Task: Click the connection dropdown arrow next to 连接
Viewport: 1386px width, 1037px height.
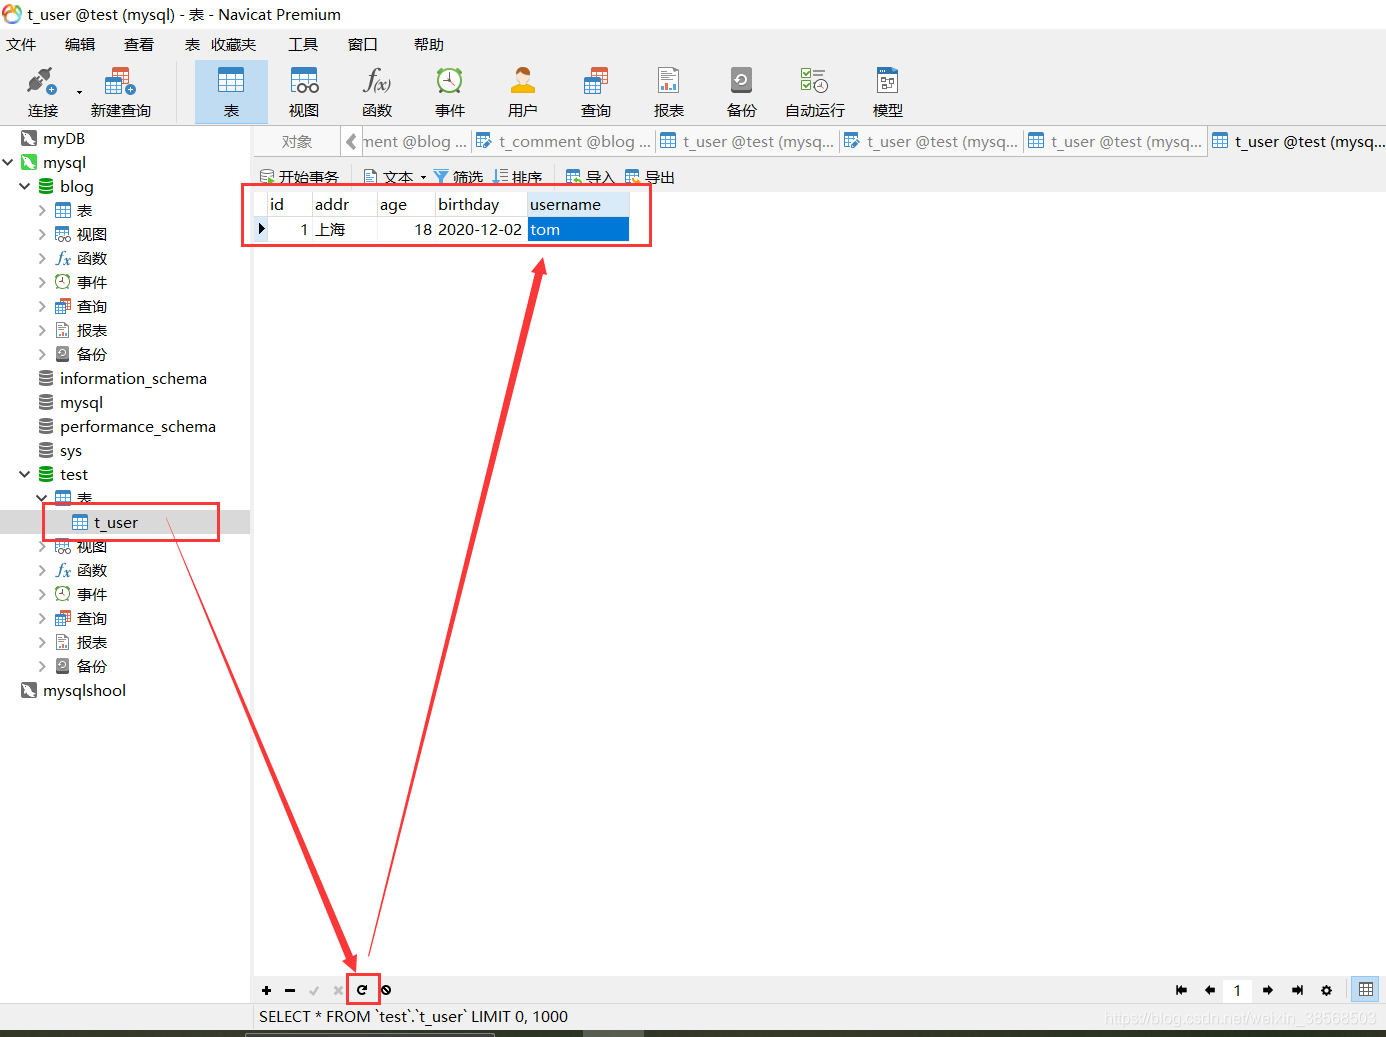Action: pos(79,92)
